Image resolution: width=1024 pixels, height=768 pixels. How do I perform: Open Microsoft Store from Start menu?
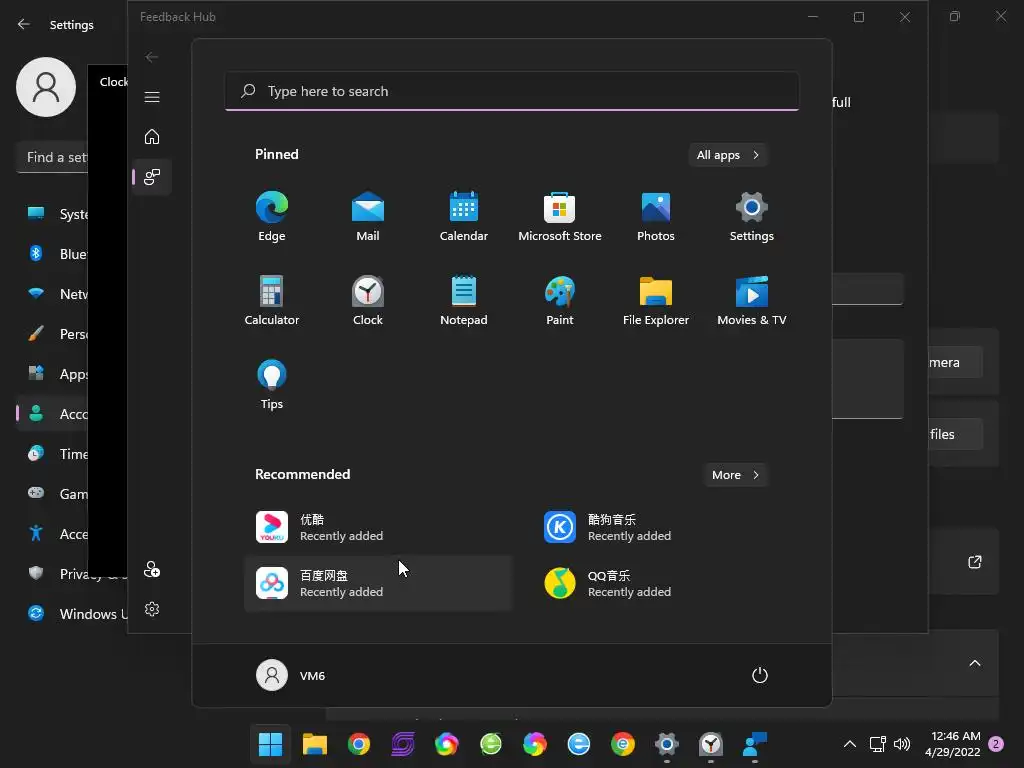point(560,216)
